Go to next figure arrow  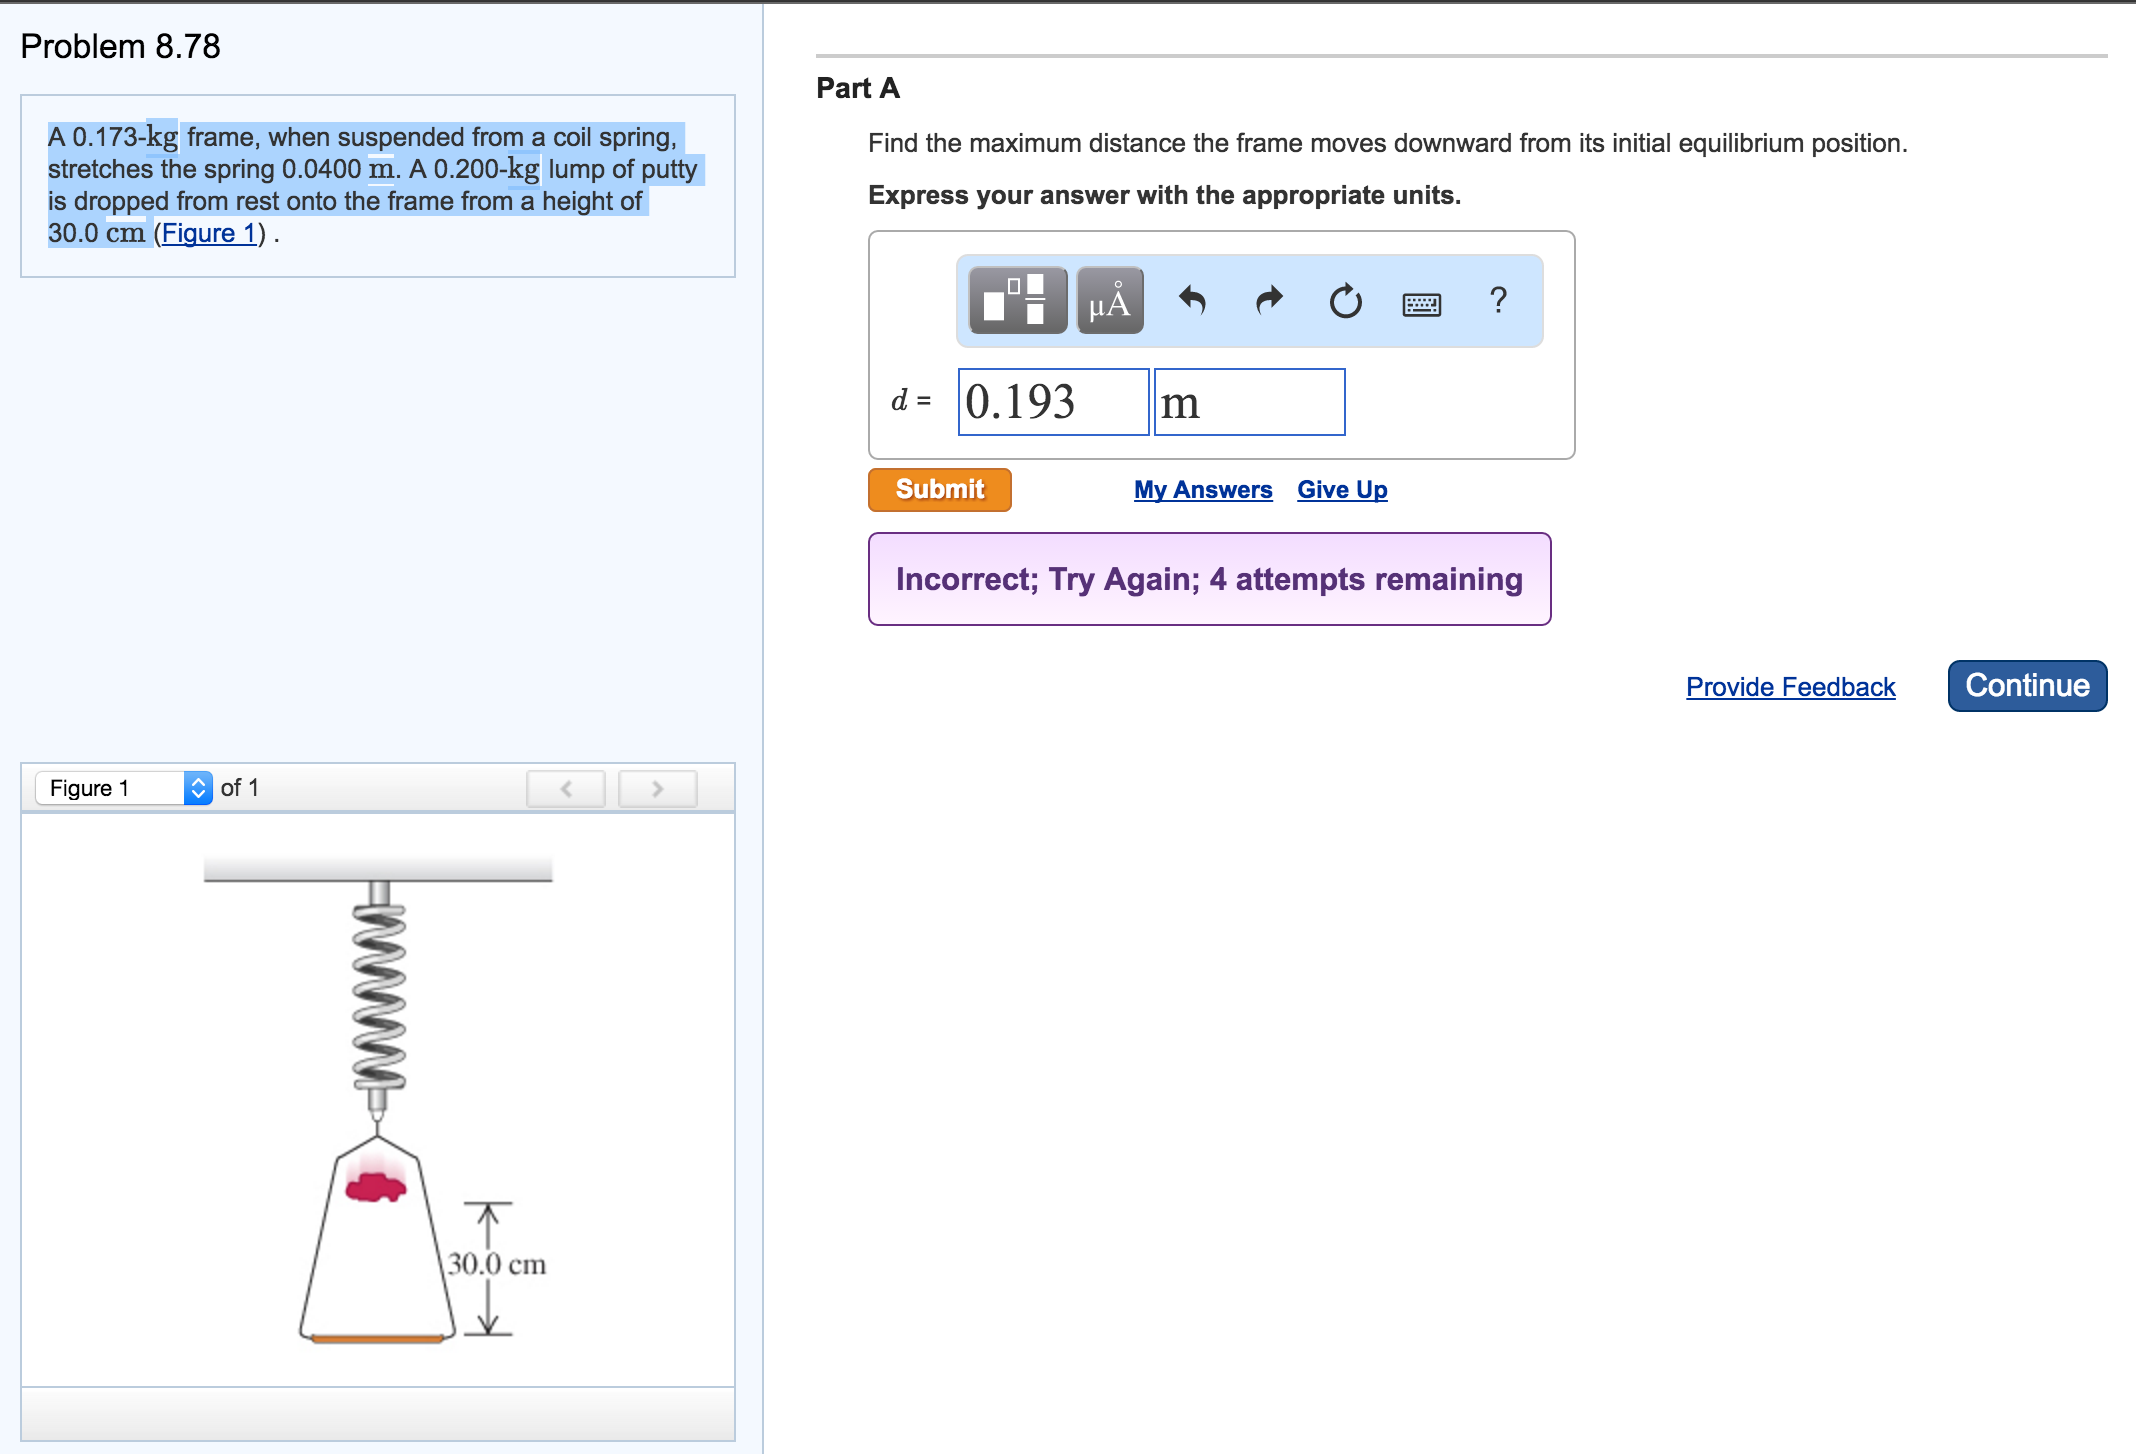click(x=657, y=788)
